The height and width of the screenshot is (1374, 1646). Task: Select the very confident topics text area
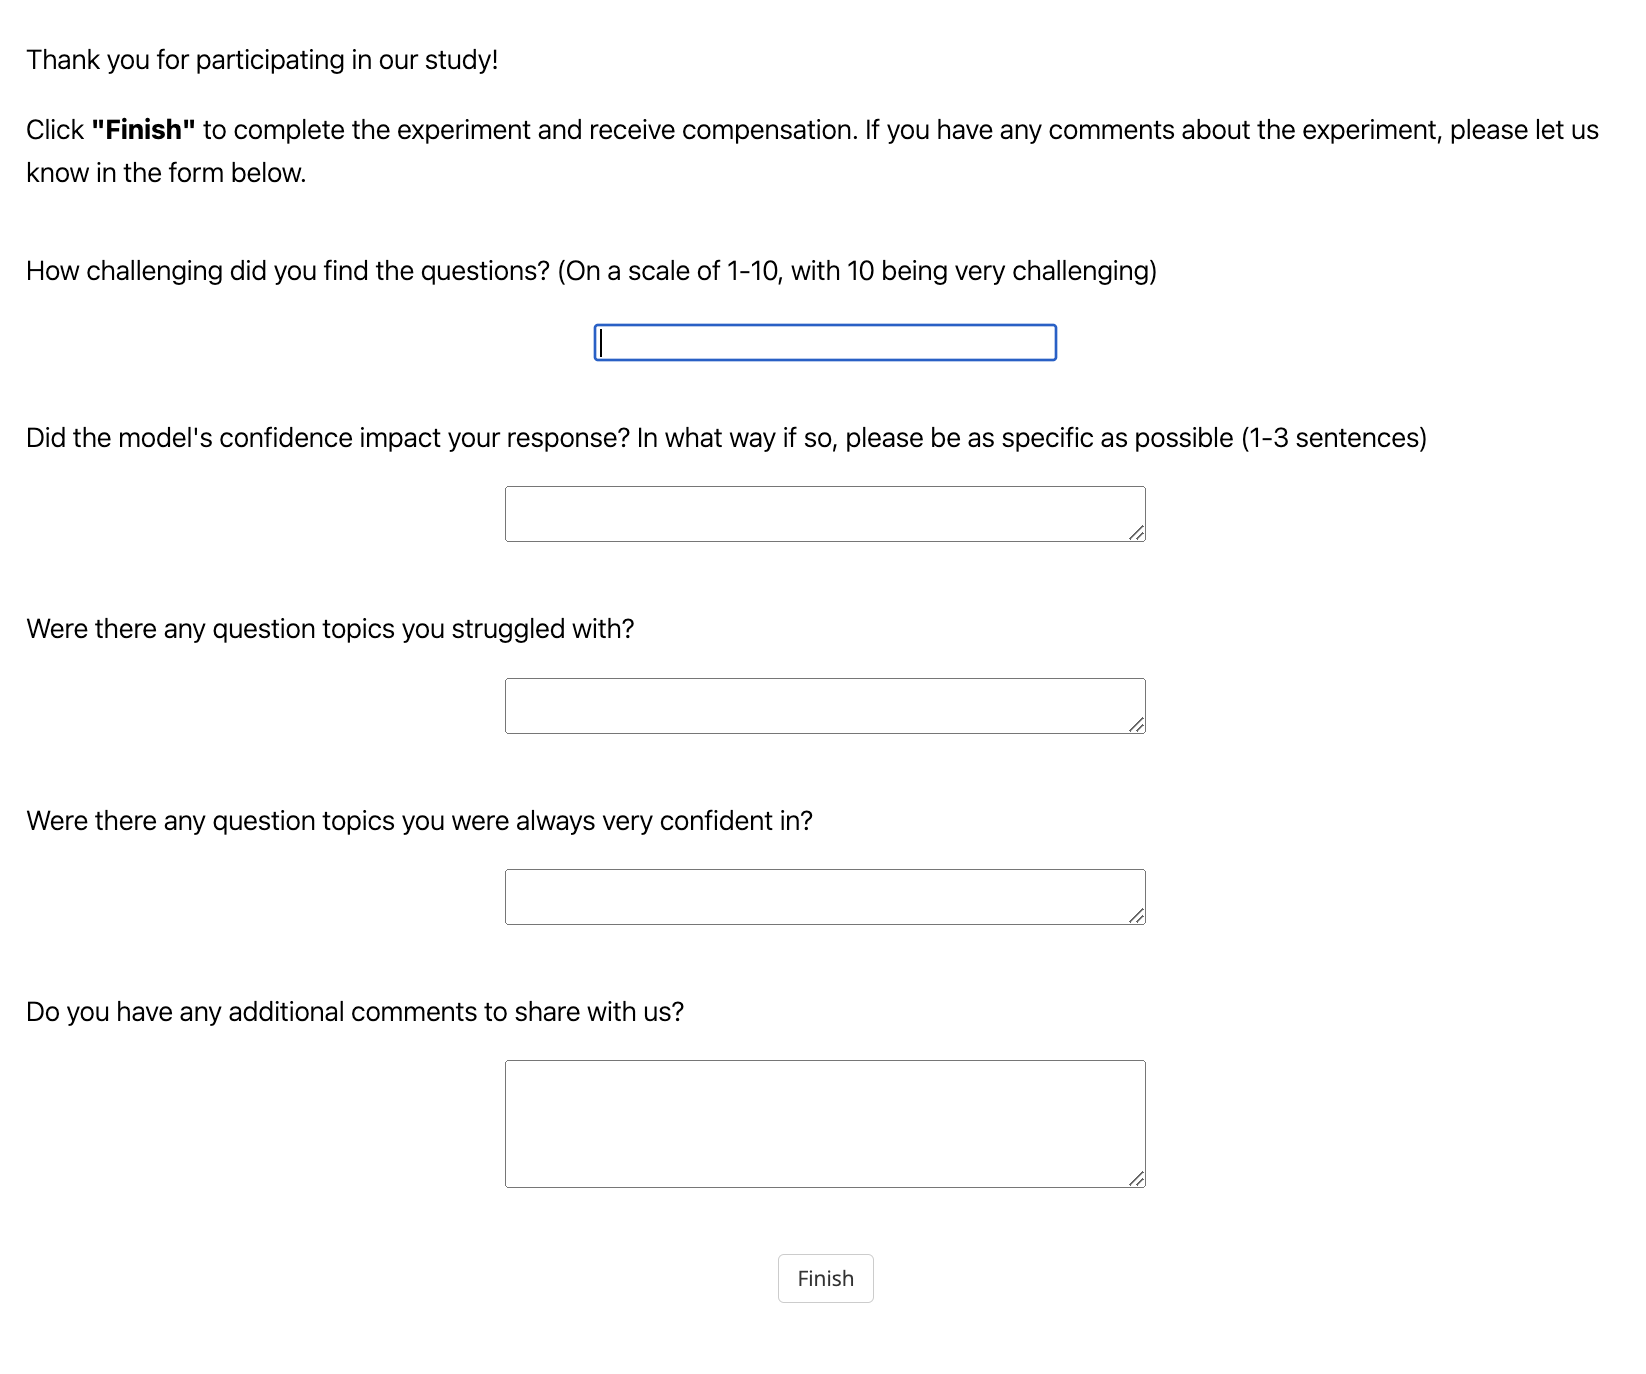click(824, 897)
